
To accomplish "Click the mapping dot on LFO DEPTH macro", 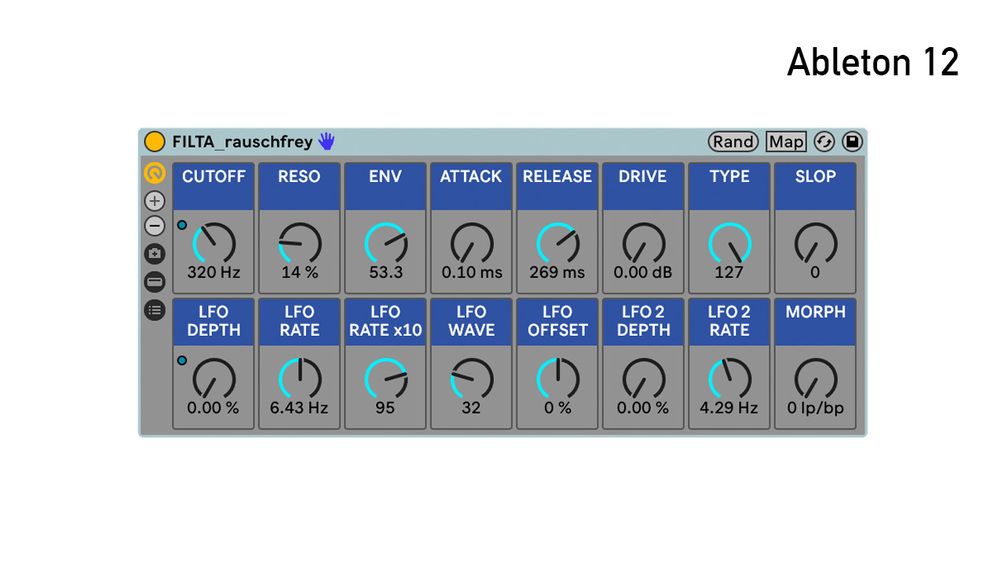I will coord(182,361).
